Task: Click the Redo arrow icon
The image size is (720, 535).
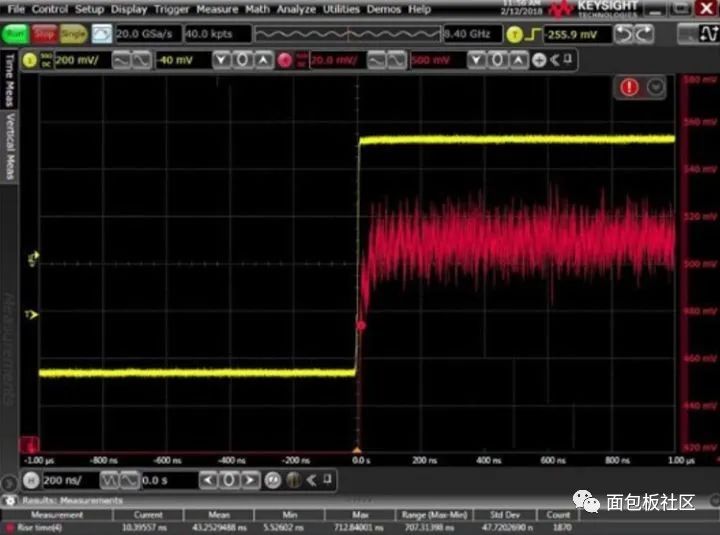Action: (644, 34)
